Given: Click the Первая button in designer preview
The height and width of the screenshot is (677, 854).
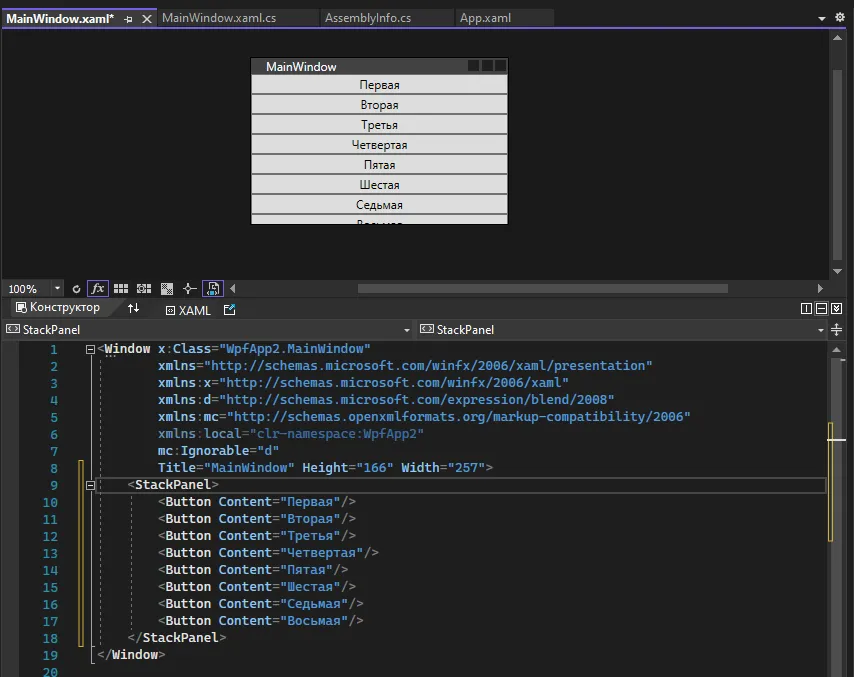Looking at the screenshot, I should [x=379, y=85].
